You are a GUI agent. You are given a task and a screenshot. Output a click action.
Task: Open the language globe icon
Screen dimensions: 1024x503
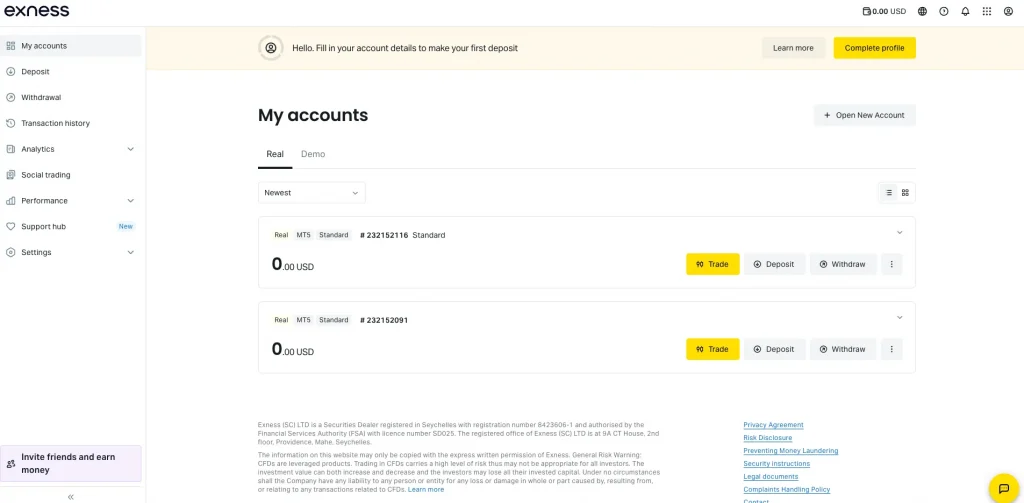point(922,11)
